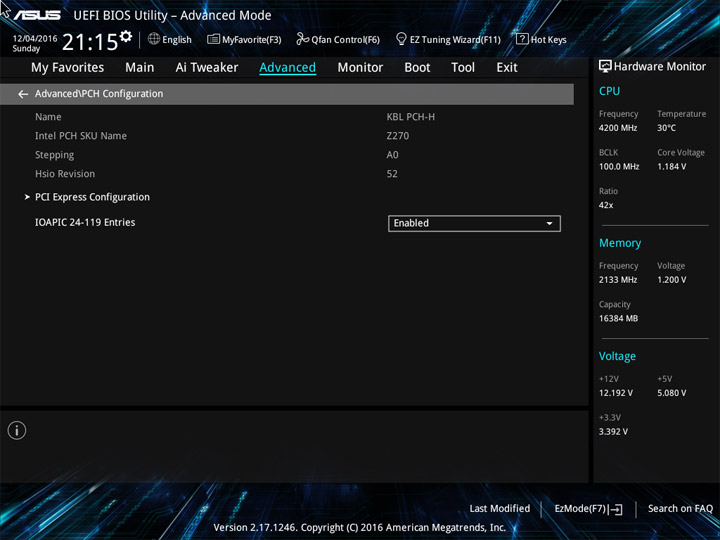Click the CPU frequency 4200 MHz
Viewport: 720px width, 540px height.
tap(618, 128)
